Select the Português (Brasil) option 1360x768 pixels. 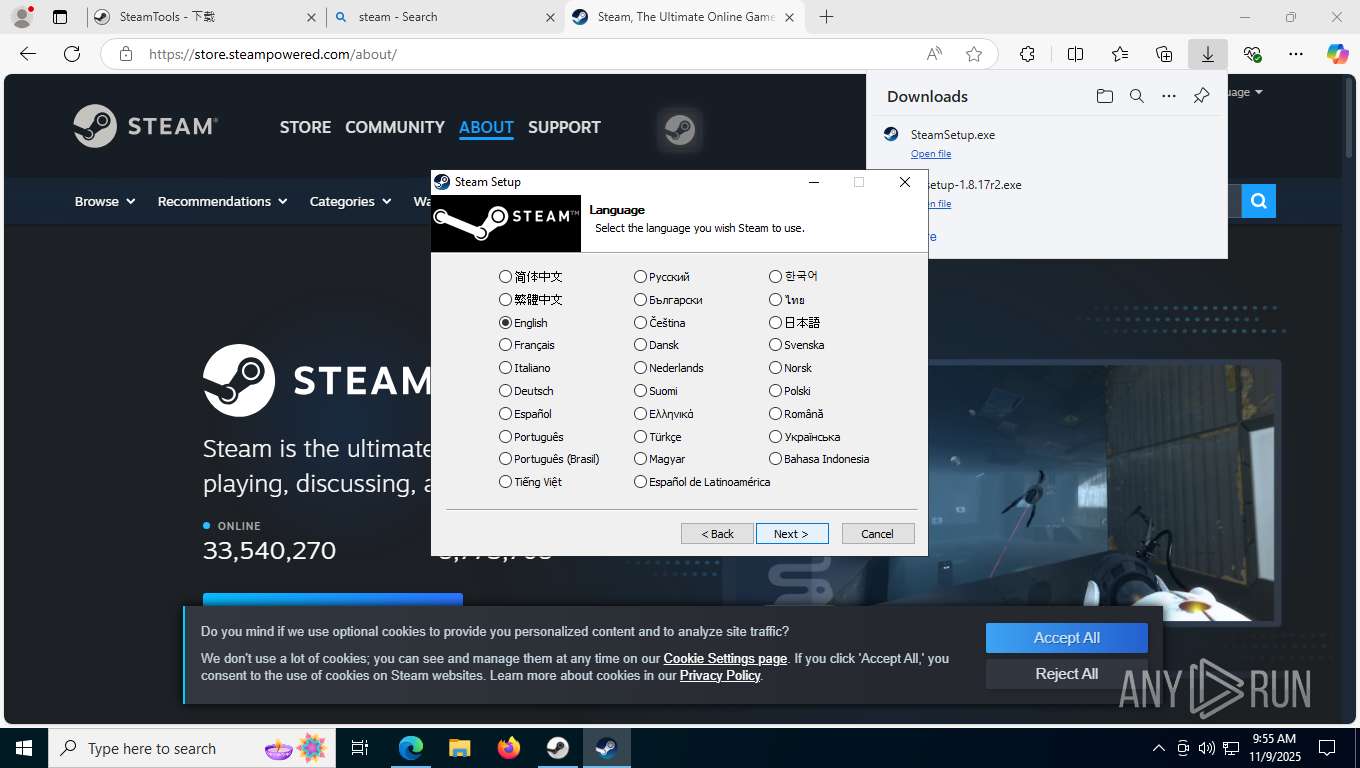click(549, 459)
